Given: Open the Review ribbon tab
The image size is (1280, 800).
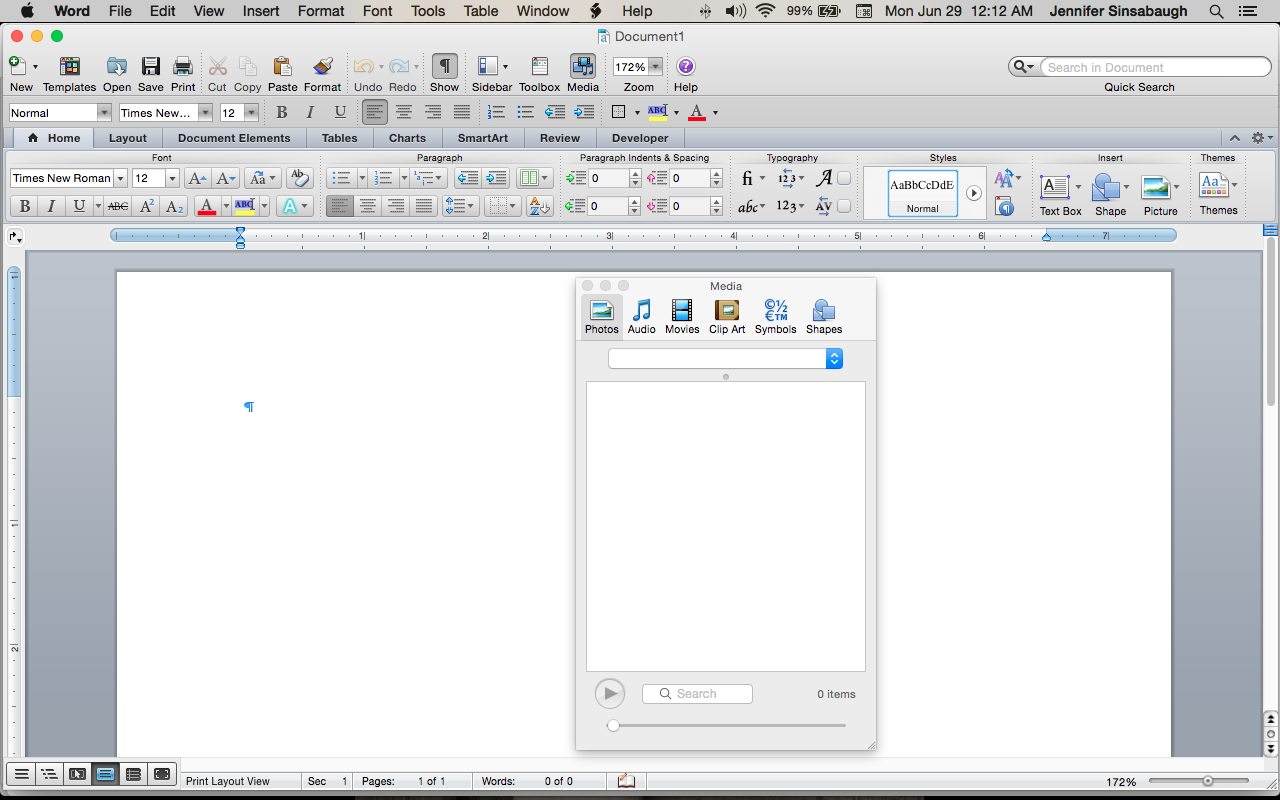Looking at the screenshot, I should pyautogui.click(x=560, y=138).
